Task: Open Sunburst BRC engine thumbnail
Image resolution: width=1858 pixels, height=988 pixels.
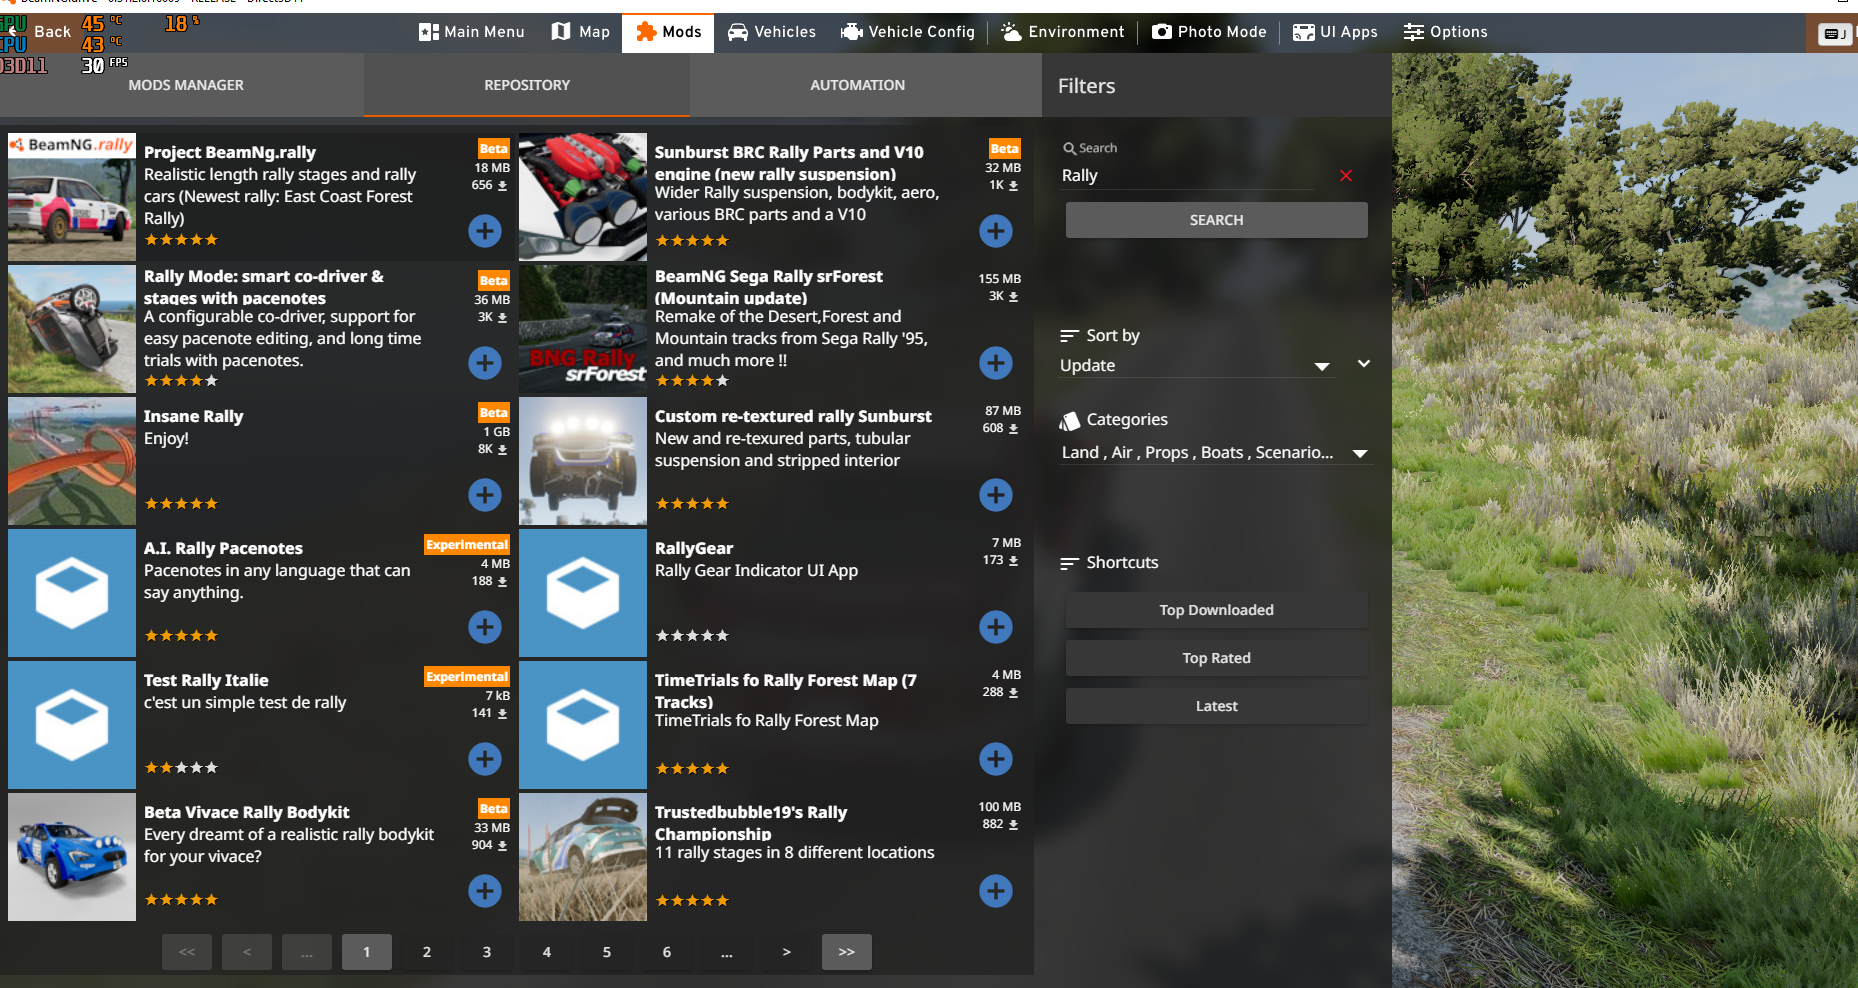Action: pos(583,197)
